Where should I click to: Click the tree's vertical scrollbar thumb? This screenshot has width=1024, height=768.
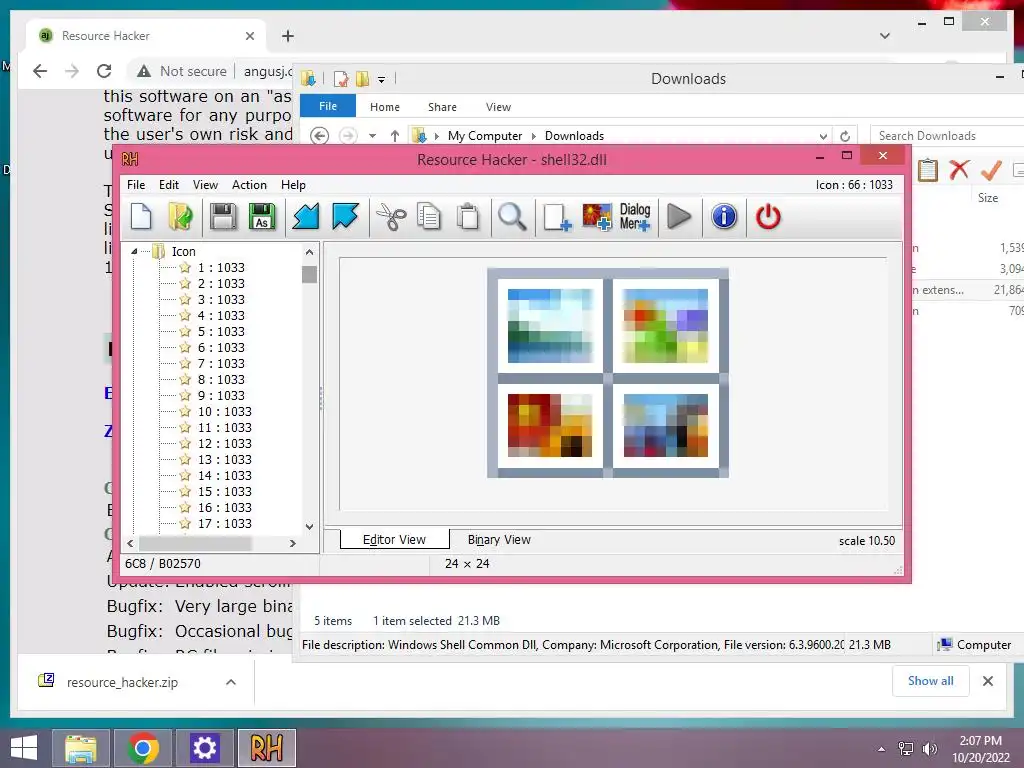tap(310, 274)
